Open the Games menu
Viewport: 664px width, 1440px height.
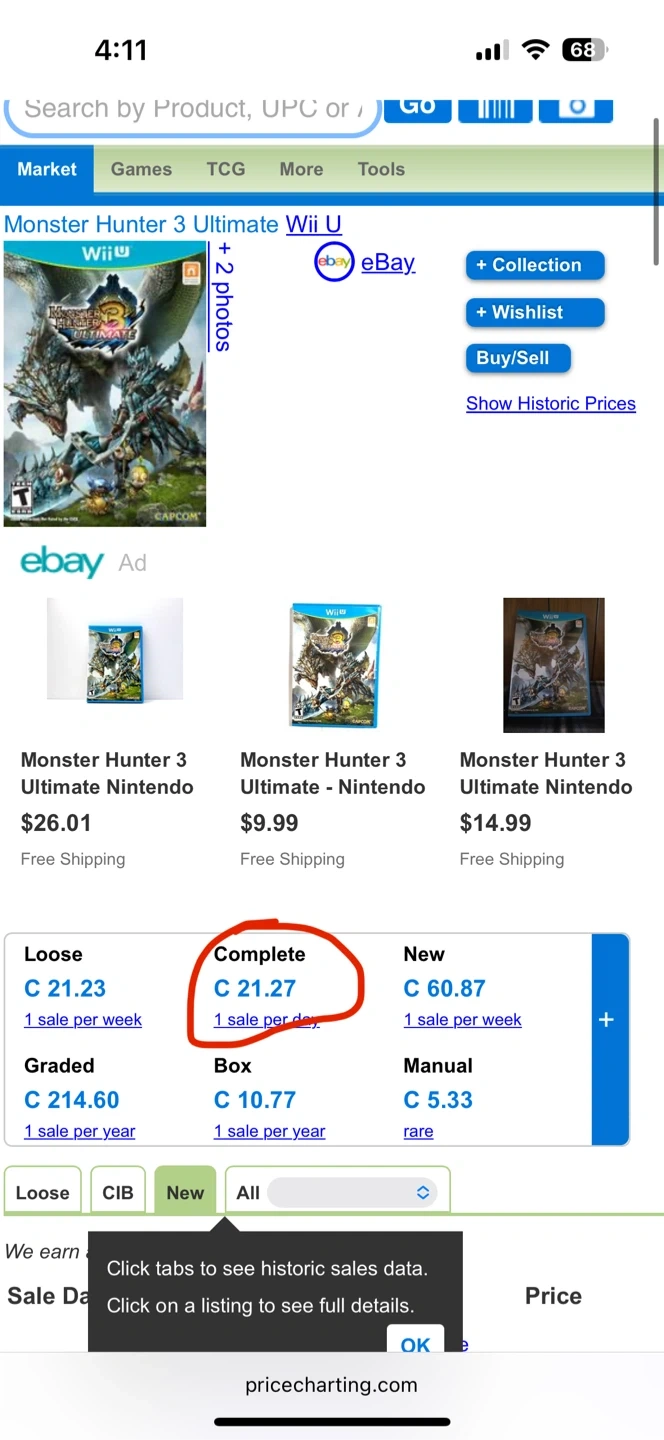click(141, 169)
